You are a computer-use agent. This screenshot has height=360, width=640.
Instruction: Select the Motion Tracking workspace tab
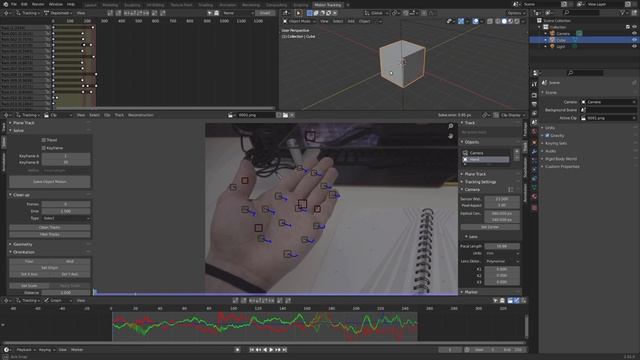click(328, 5)
